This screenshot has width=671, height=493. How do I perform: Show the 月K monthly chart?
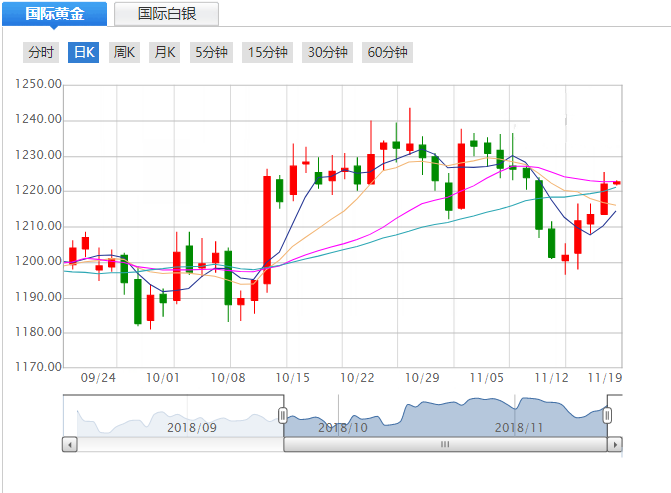click(163, 52)
